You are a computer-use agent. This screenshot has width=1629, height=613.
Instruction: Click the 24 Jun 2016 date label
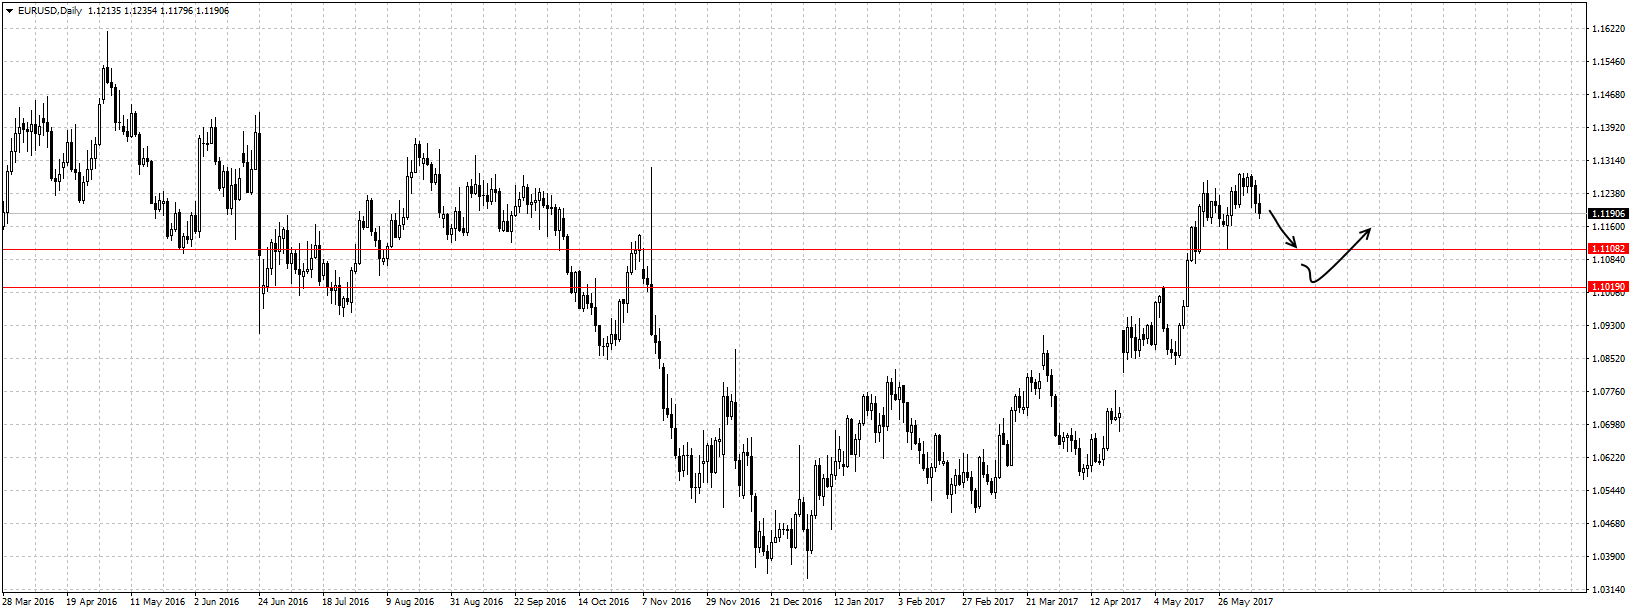[x=283, y=602]
